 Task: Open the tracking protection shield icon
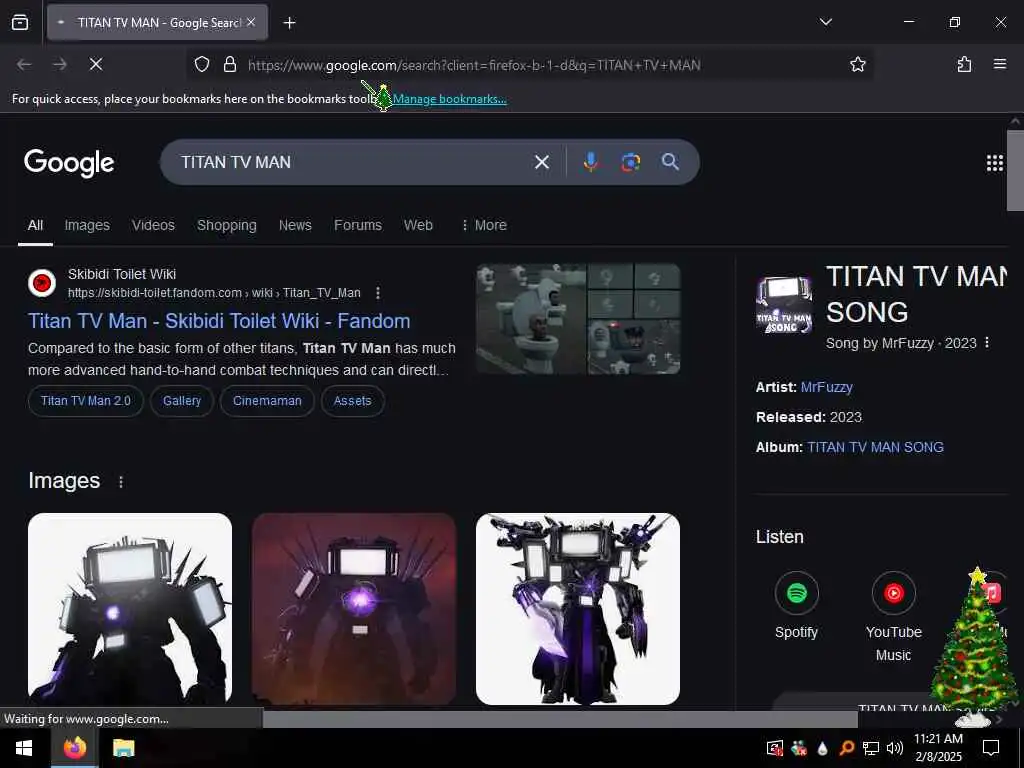202,64
